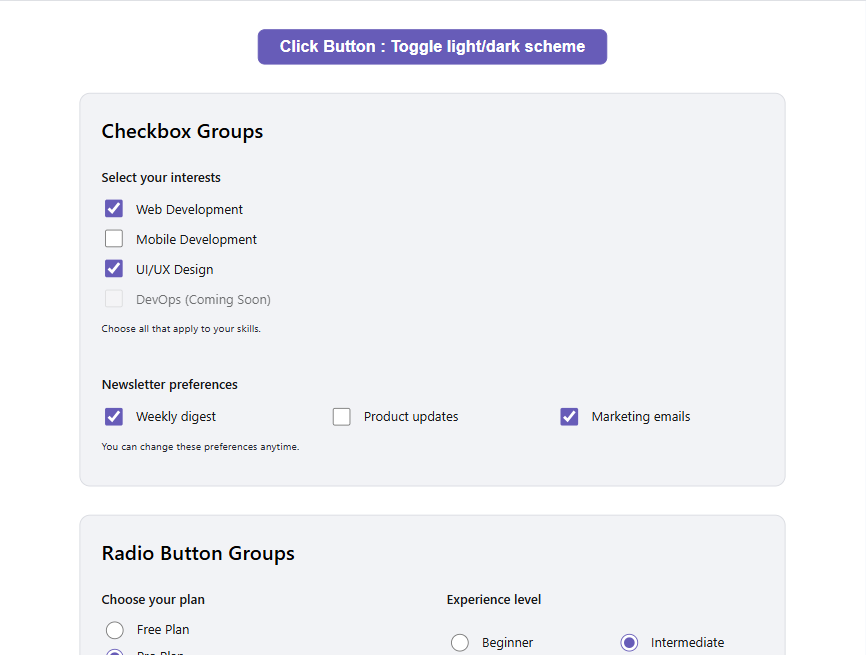
Task: Choose the Beginner experience level radio
Action: [x=460, y=643]
